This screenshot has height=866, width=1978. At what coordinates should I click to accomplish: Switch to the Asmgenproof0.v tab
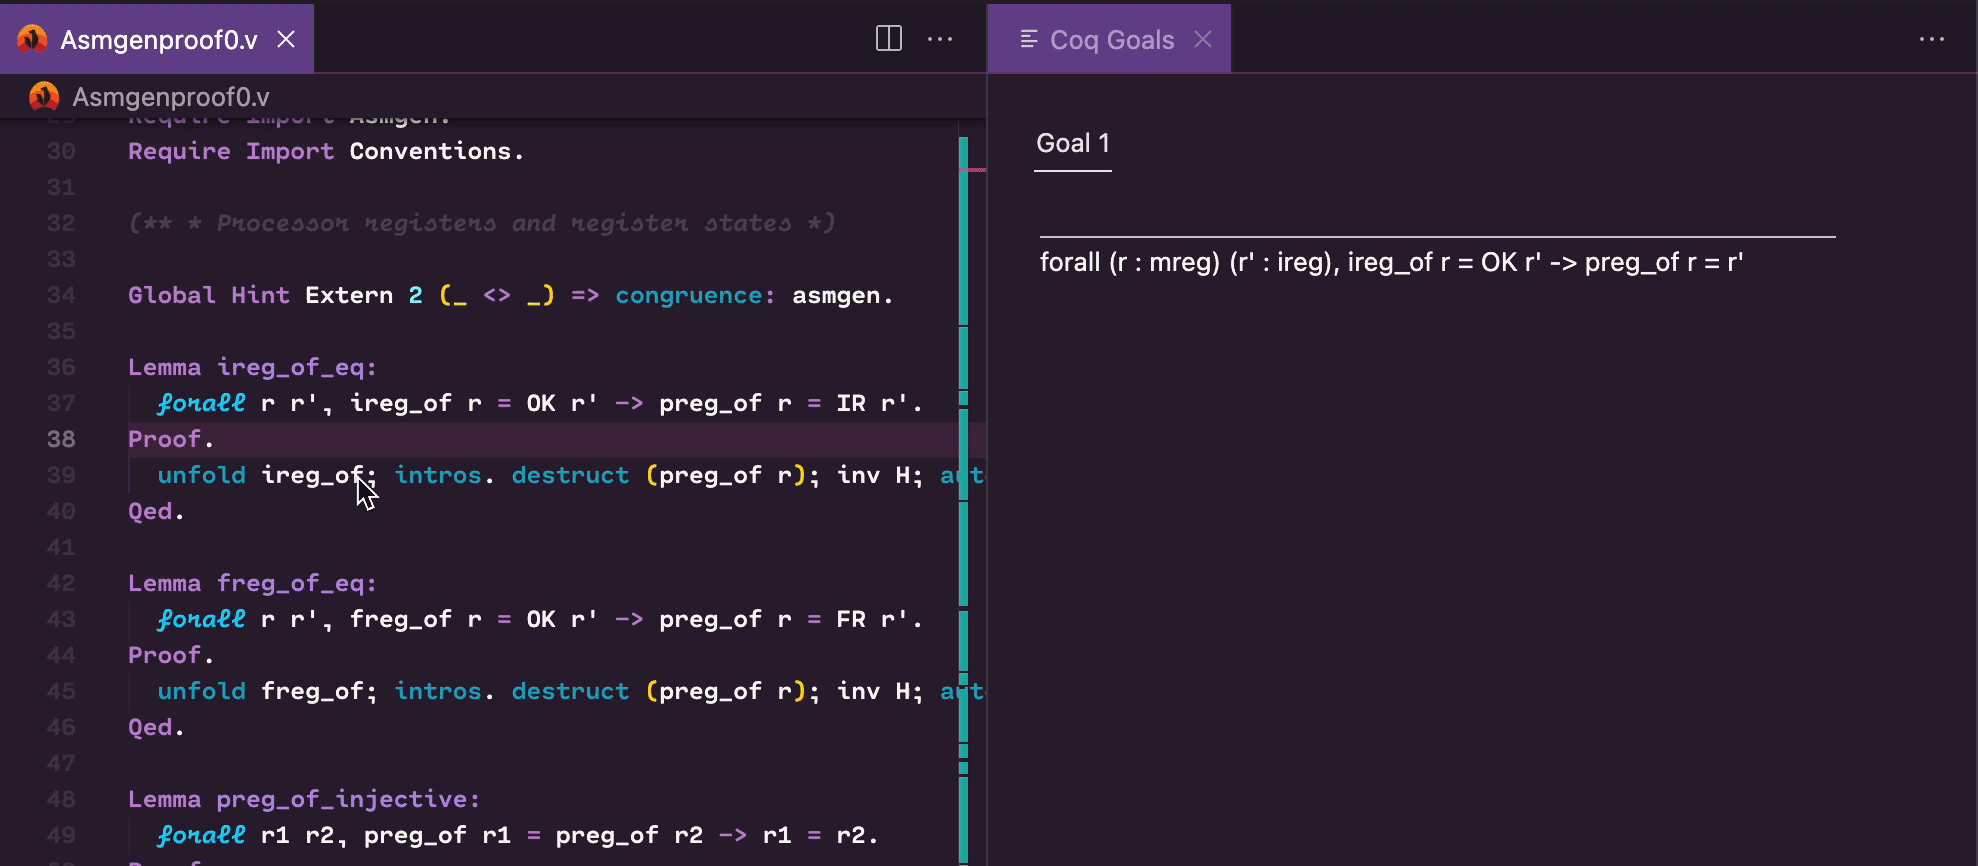pyautogui.click(x=157, y=39)
